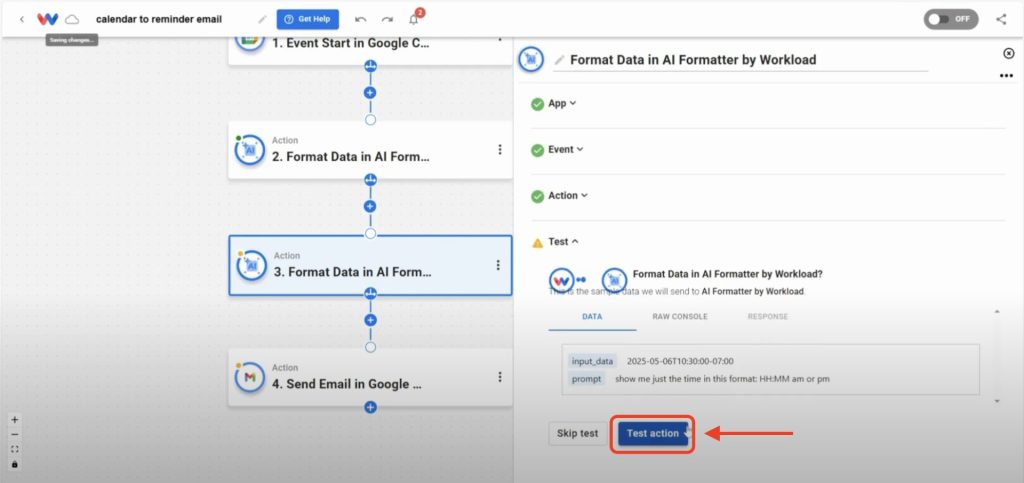Switch to the DATA tab
Screen dimensions: 1024x483
tap(592, 317)
